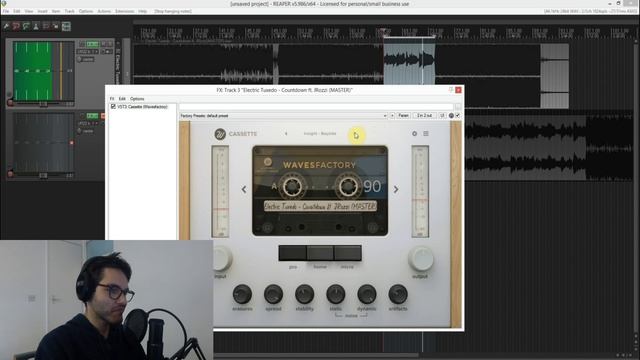Click pan knob on first track

click(x=79, y=60)
